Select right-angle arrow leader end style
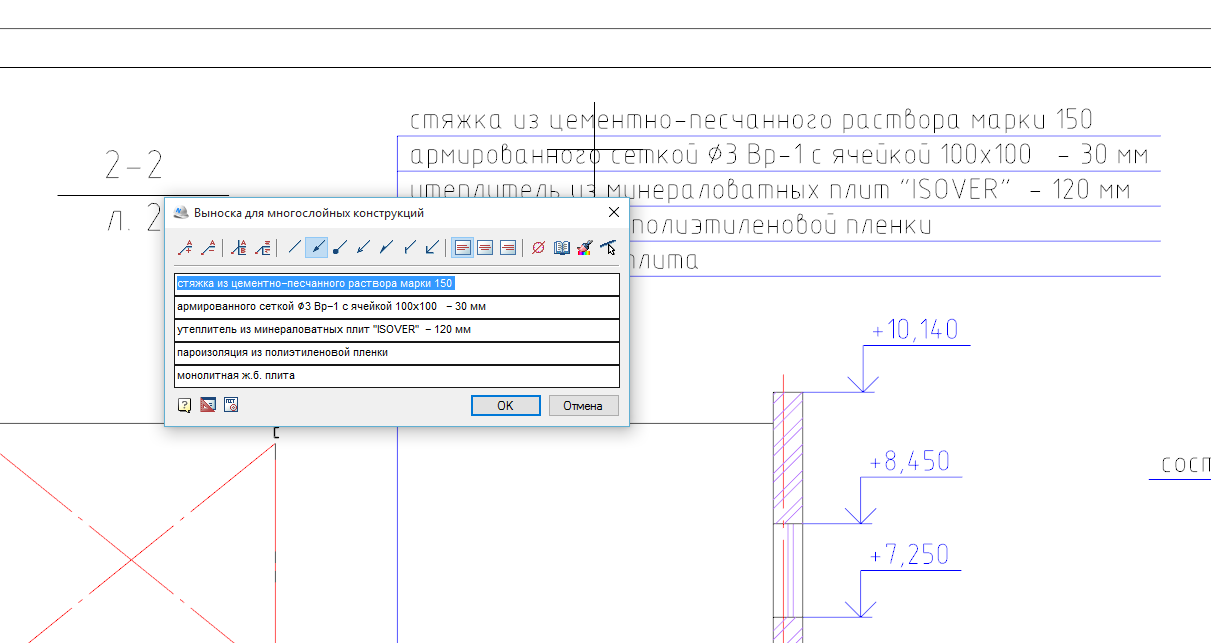Image resolution: width=1211 pixels, height=643 pixels. pos(432,247)
